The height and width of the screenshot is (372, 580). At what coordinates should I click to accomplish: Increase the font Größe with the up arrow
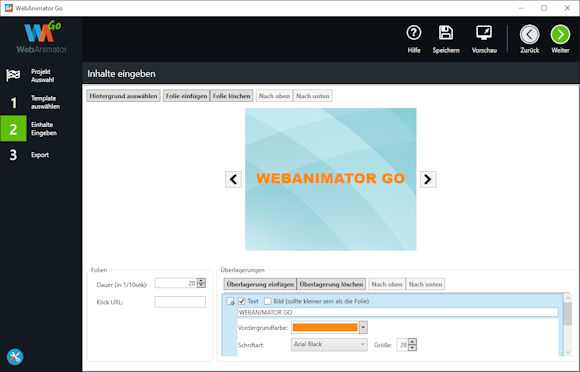(412, 342)
